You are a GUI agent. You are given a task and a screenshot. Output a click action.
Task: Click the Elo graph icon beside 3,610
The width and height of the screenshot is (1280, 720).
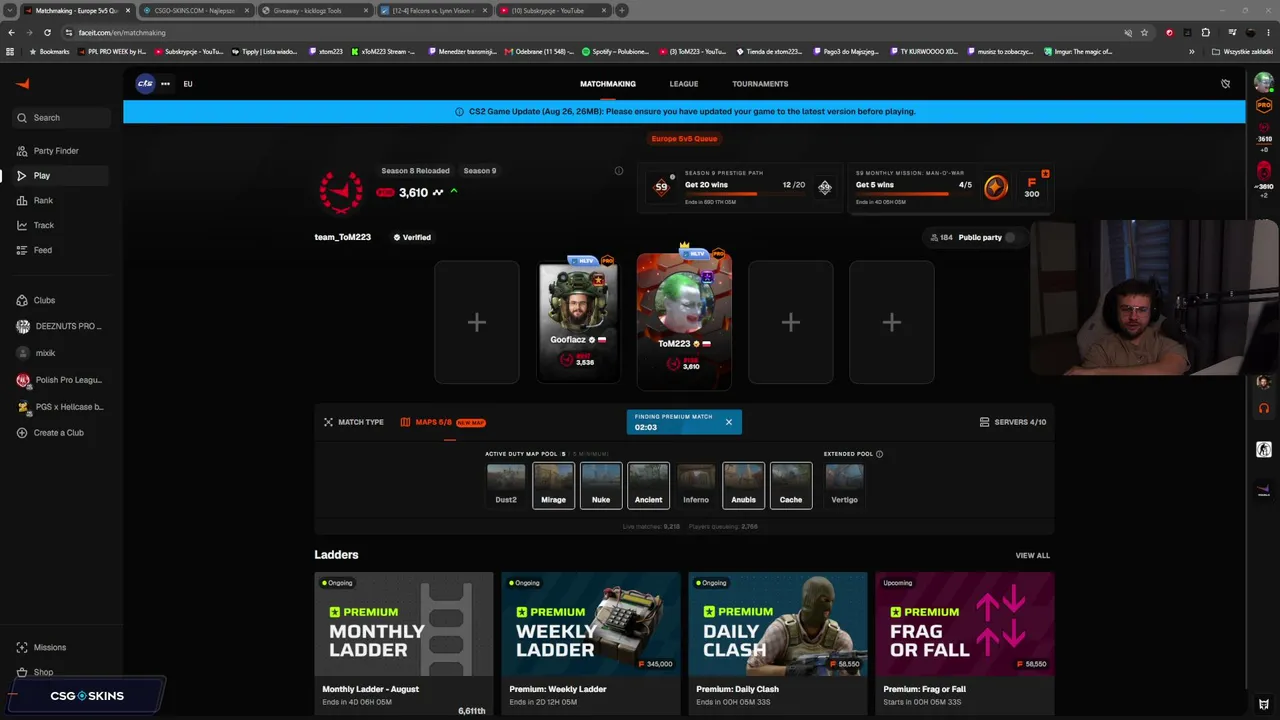438,192
